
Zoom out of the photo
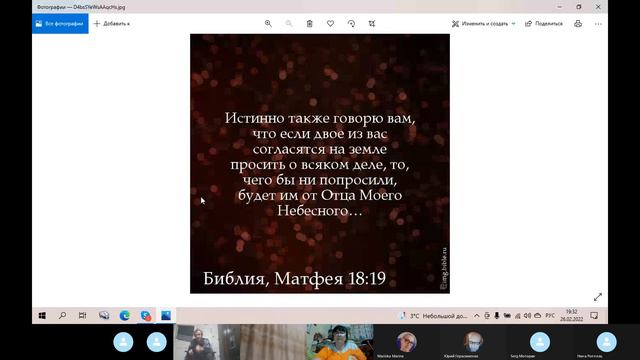289,24
